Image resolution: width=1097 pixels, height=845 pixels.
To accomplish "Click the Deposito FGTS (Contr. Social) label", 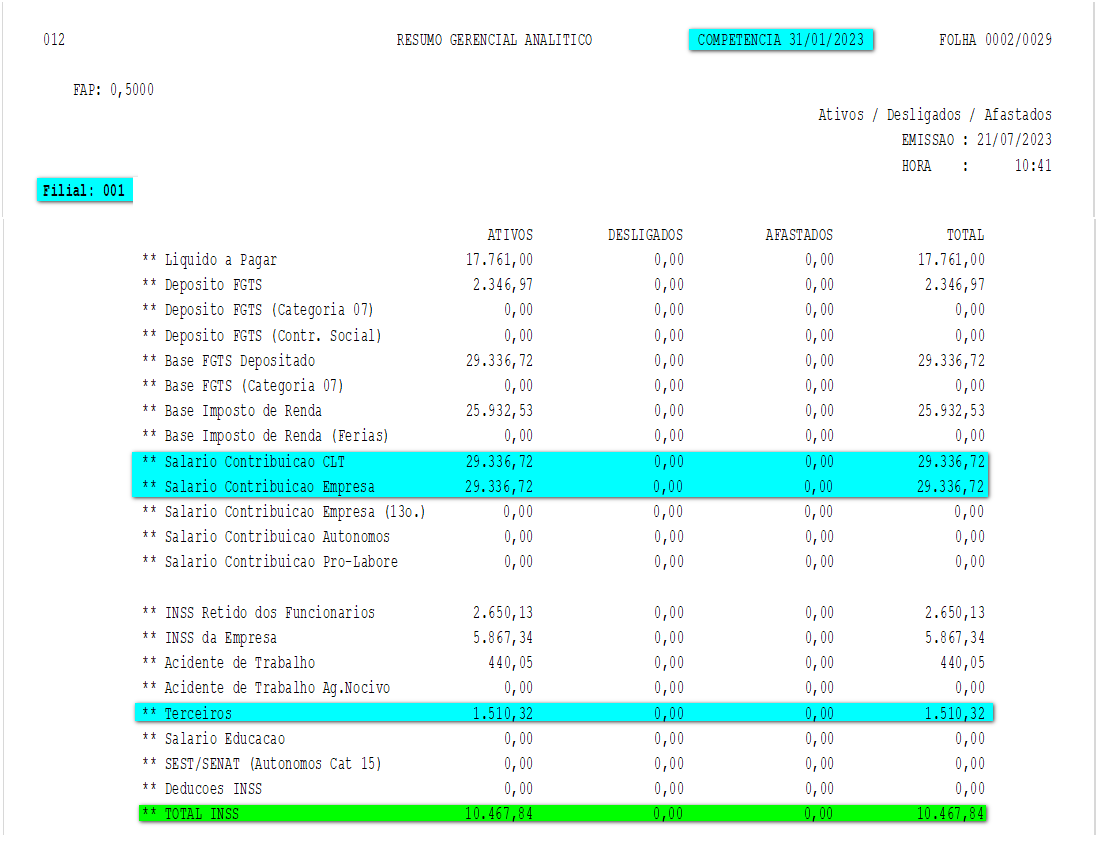I will 262,336.
